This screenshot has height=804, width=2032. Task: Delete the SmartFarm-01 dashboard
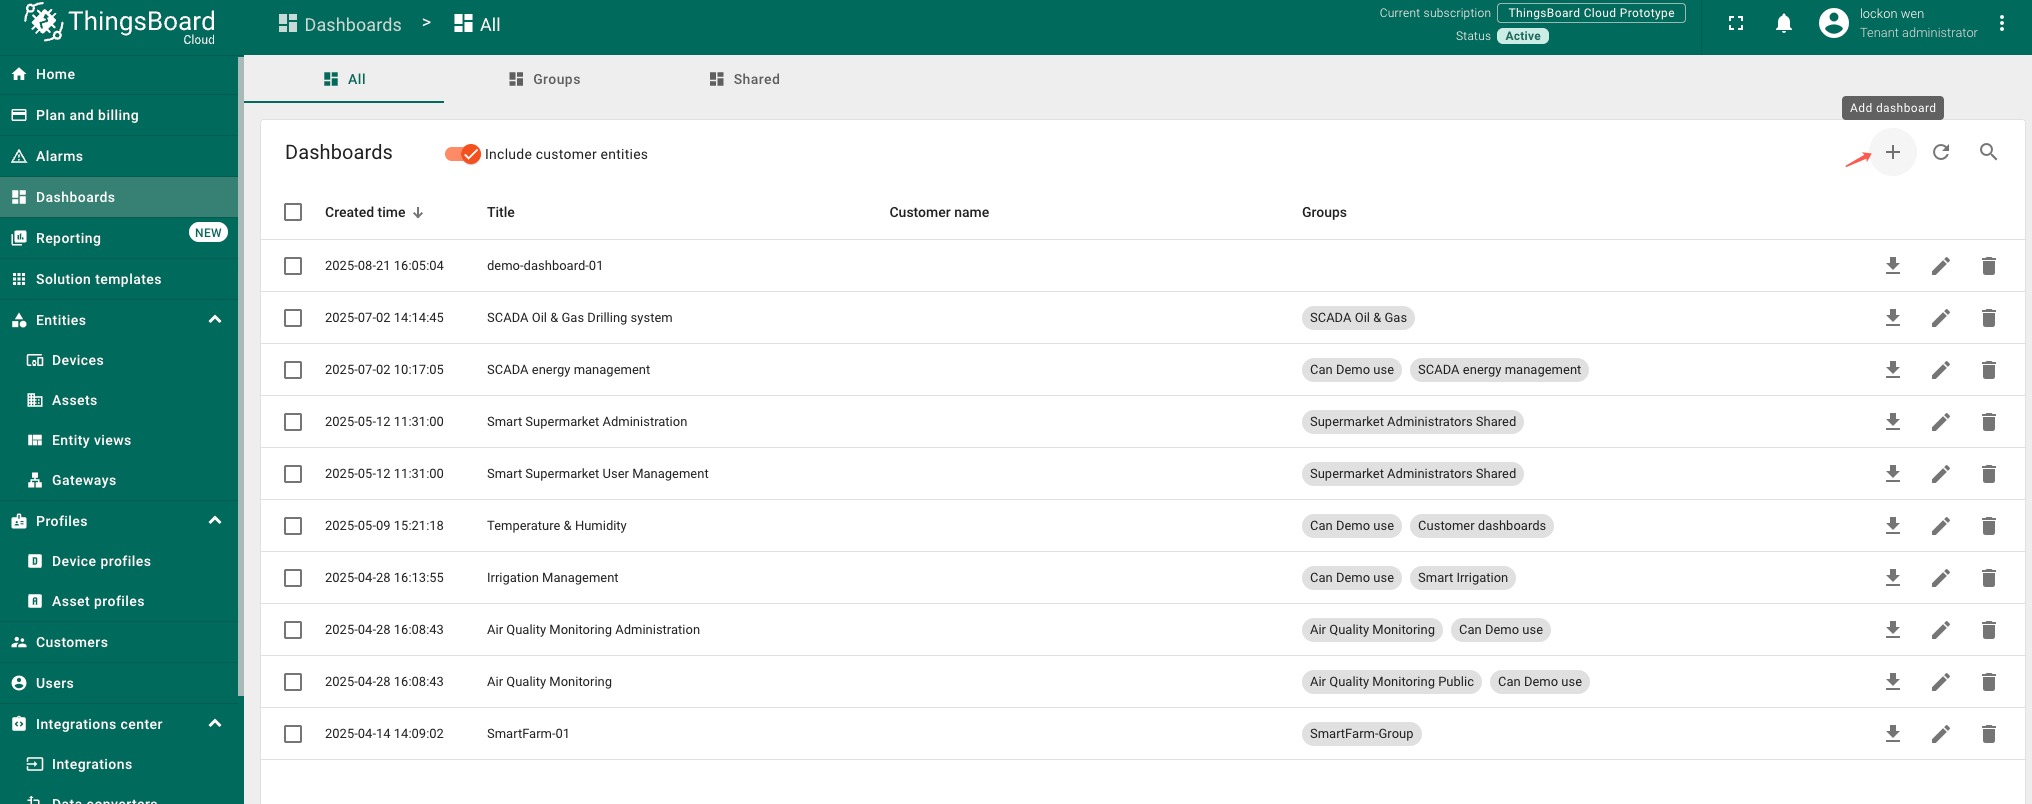point(1988,734)
